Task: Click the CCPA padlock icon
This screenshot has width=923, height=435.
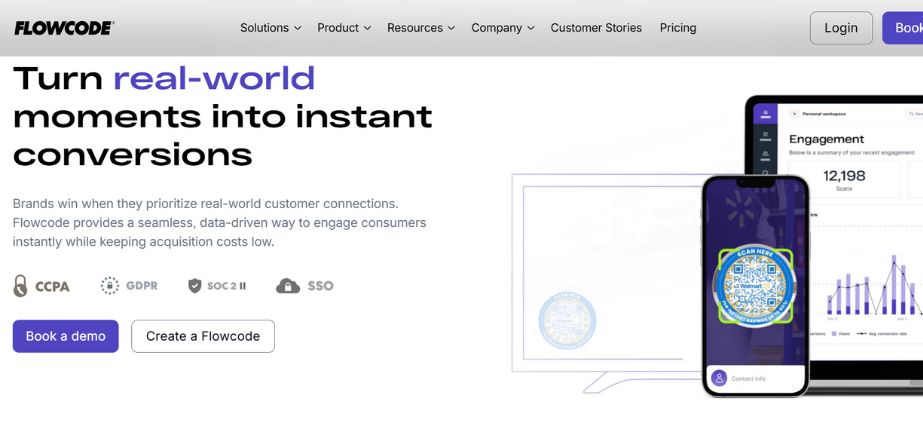Action: (x=20, y=286)
